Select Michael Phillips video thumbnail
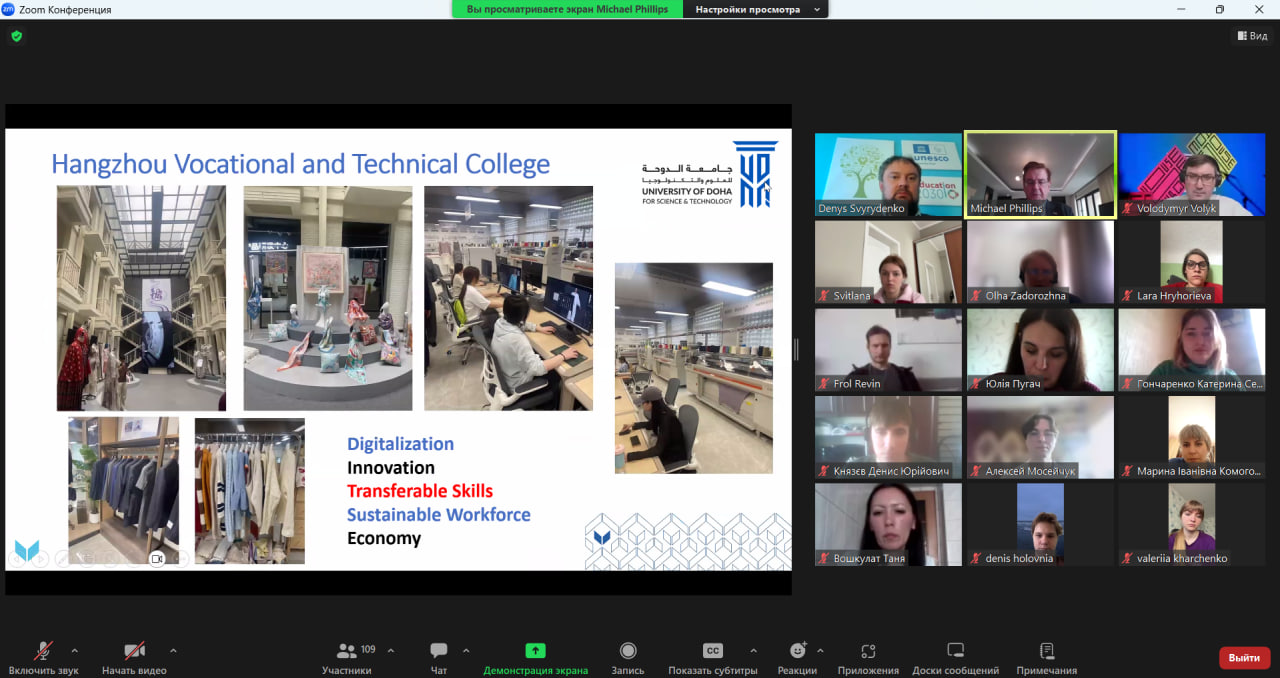1280x678 pixels. (1040, 175)
